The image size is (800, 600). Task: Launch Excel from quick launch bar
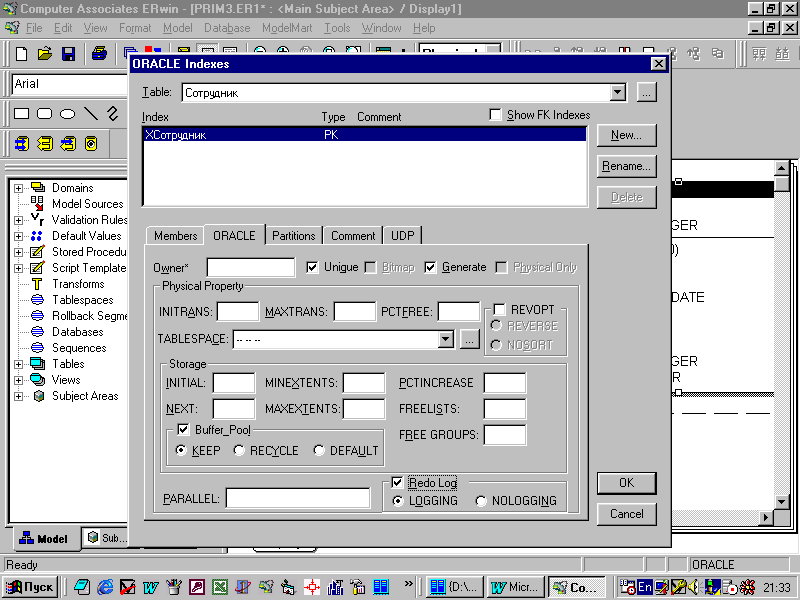tap(220, 587)
